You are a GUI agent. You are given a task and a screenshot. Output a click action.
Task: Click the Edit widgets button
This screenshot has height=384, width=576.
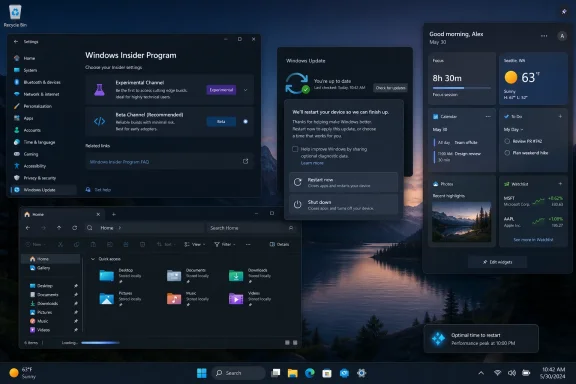497,262
